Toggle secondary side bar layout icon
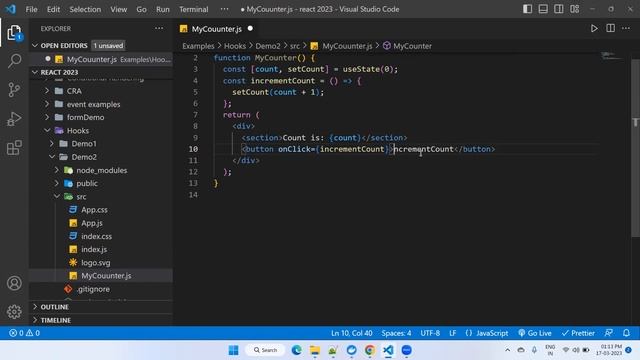Image resolution: width=640 pixels, height=360 pixels. (x=559, y=9)
